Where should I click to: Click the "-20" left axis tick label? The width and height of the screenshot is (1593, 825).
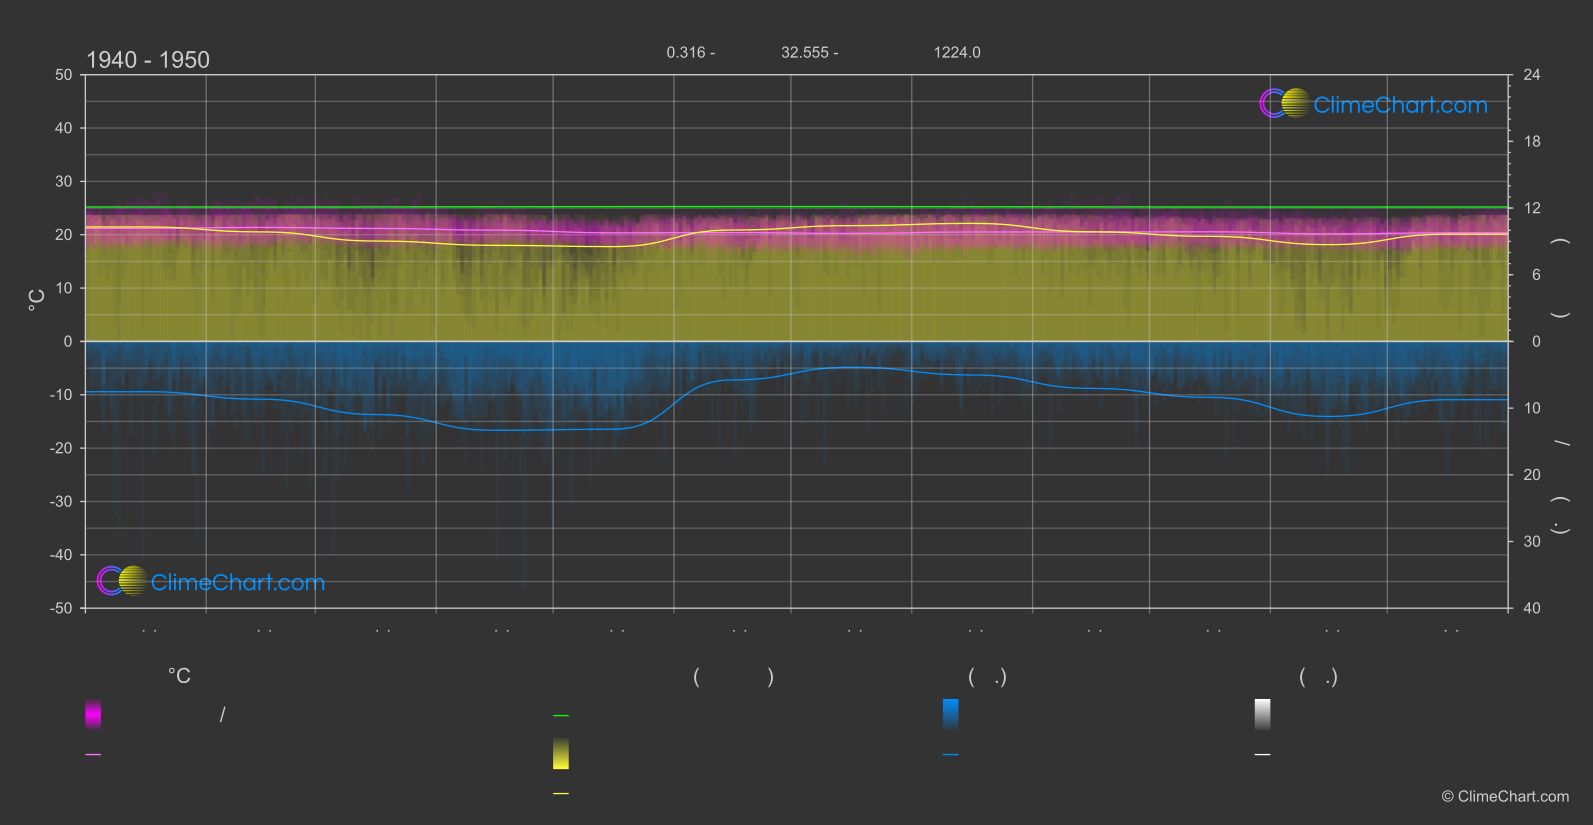click(61, 448)
